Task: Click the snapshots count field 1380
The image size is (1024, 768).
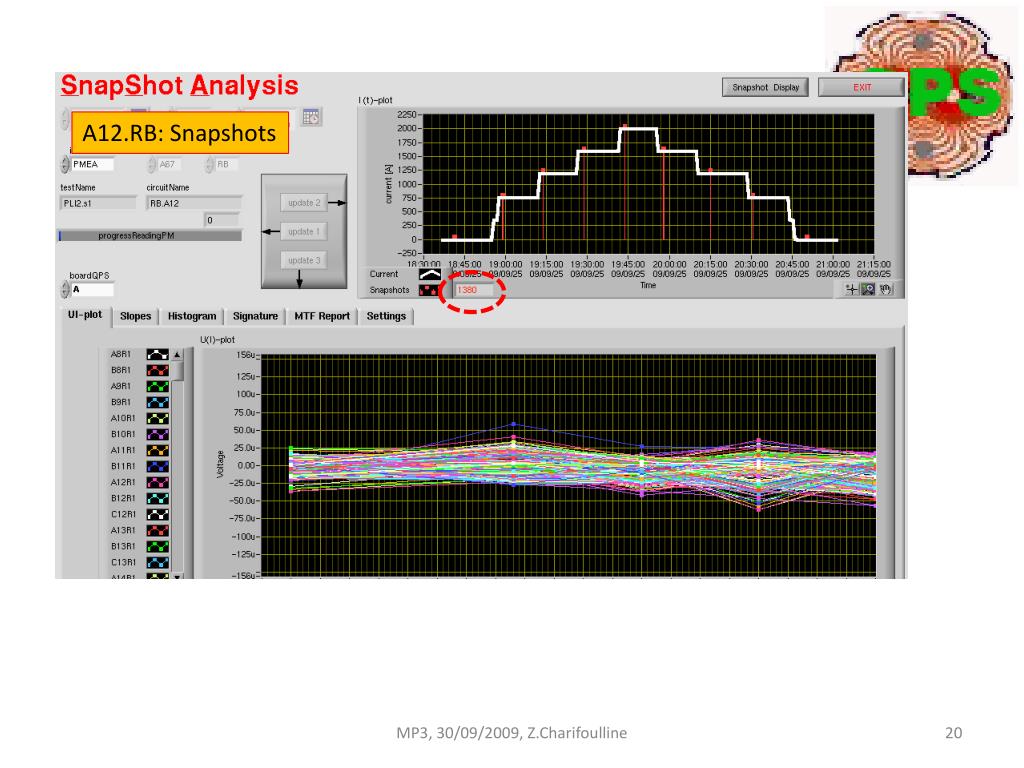Action: tap(475, 290)
